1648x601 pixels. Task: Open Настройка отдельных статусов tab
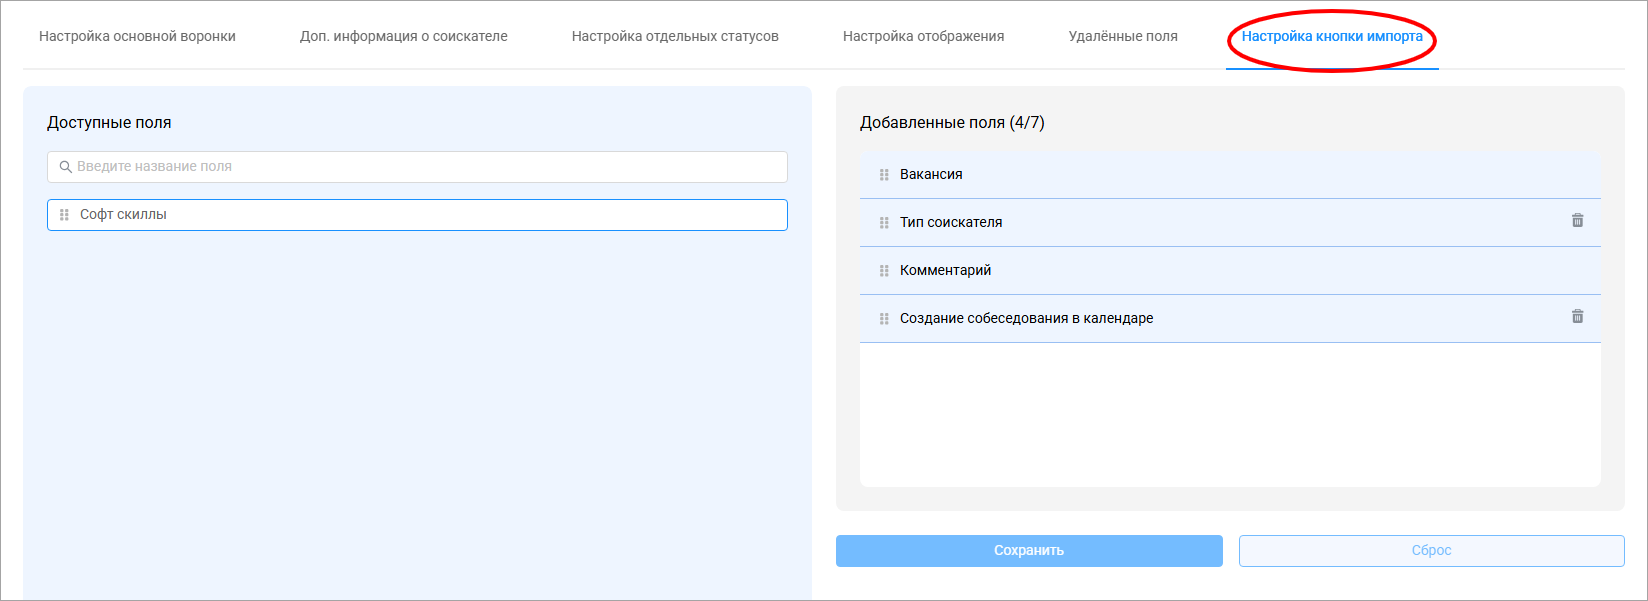click(x=675, y=36)
